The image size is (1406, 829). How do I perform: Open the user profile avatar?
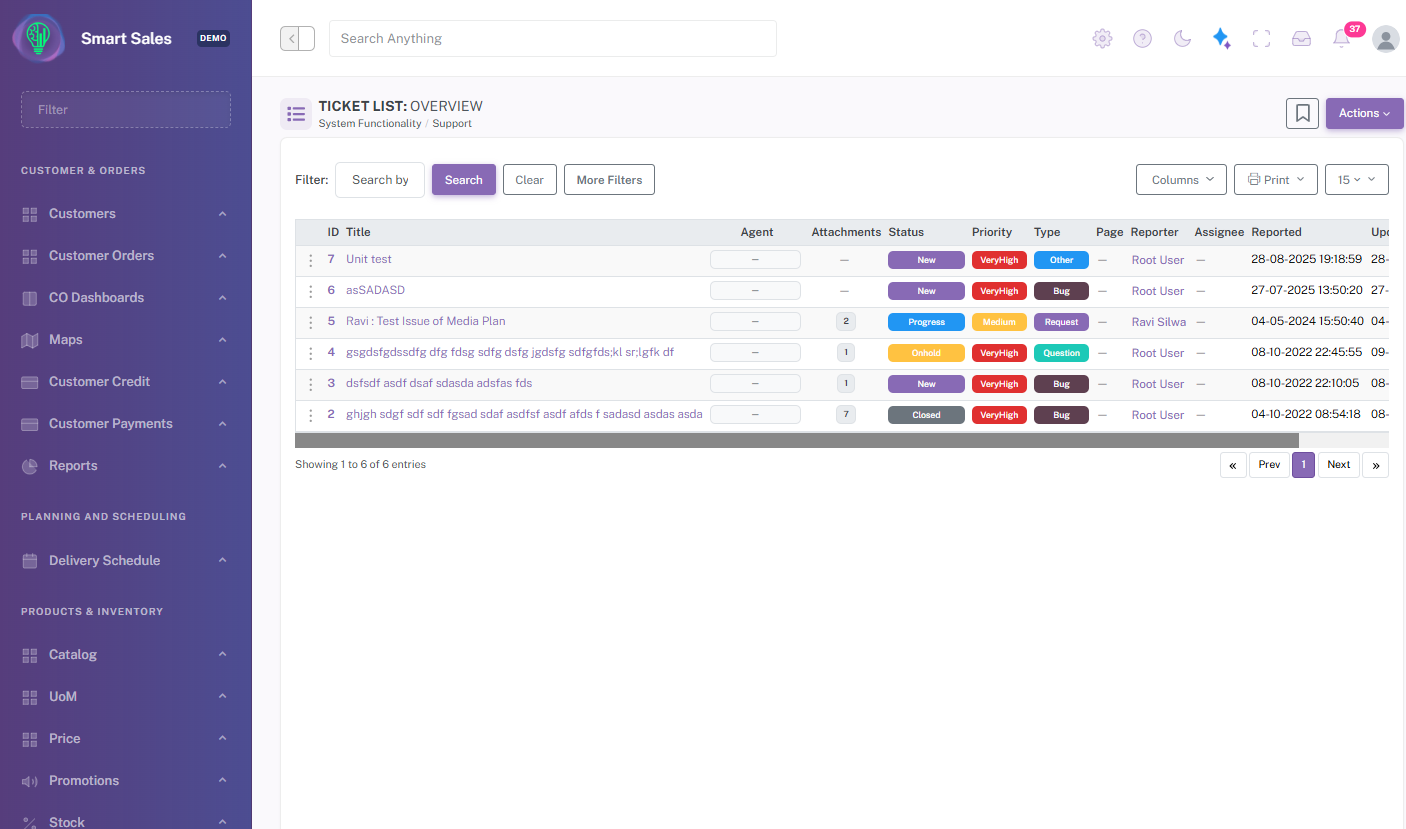coord(1386,38)
